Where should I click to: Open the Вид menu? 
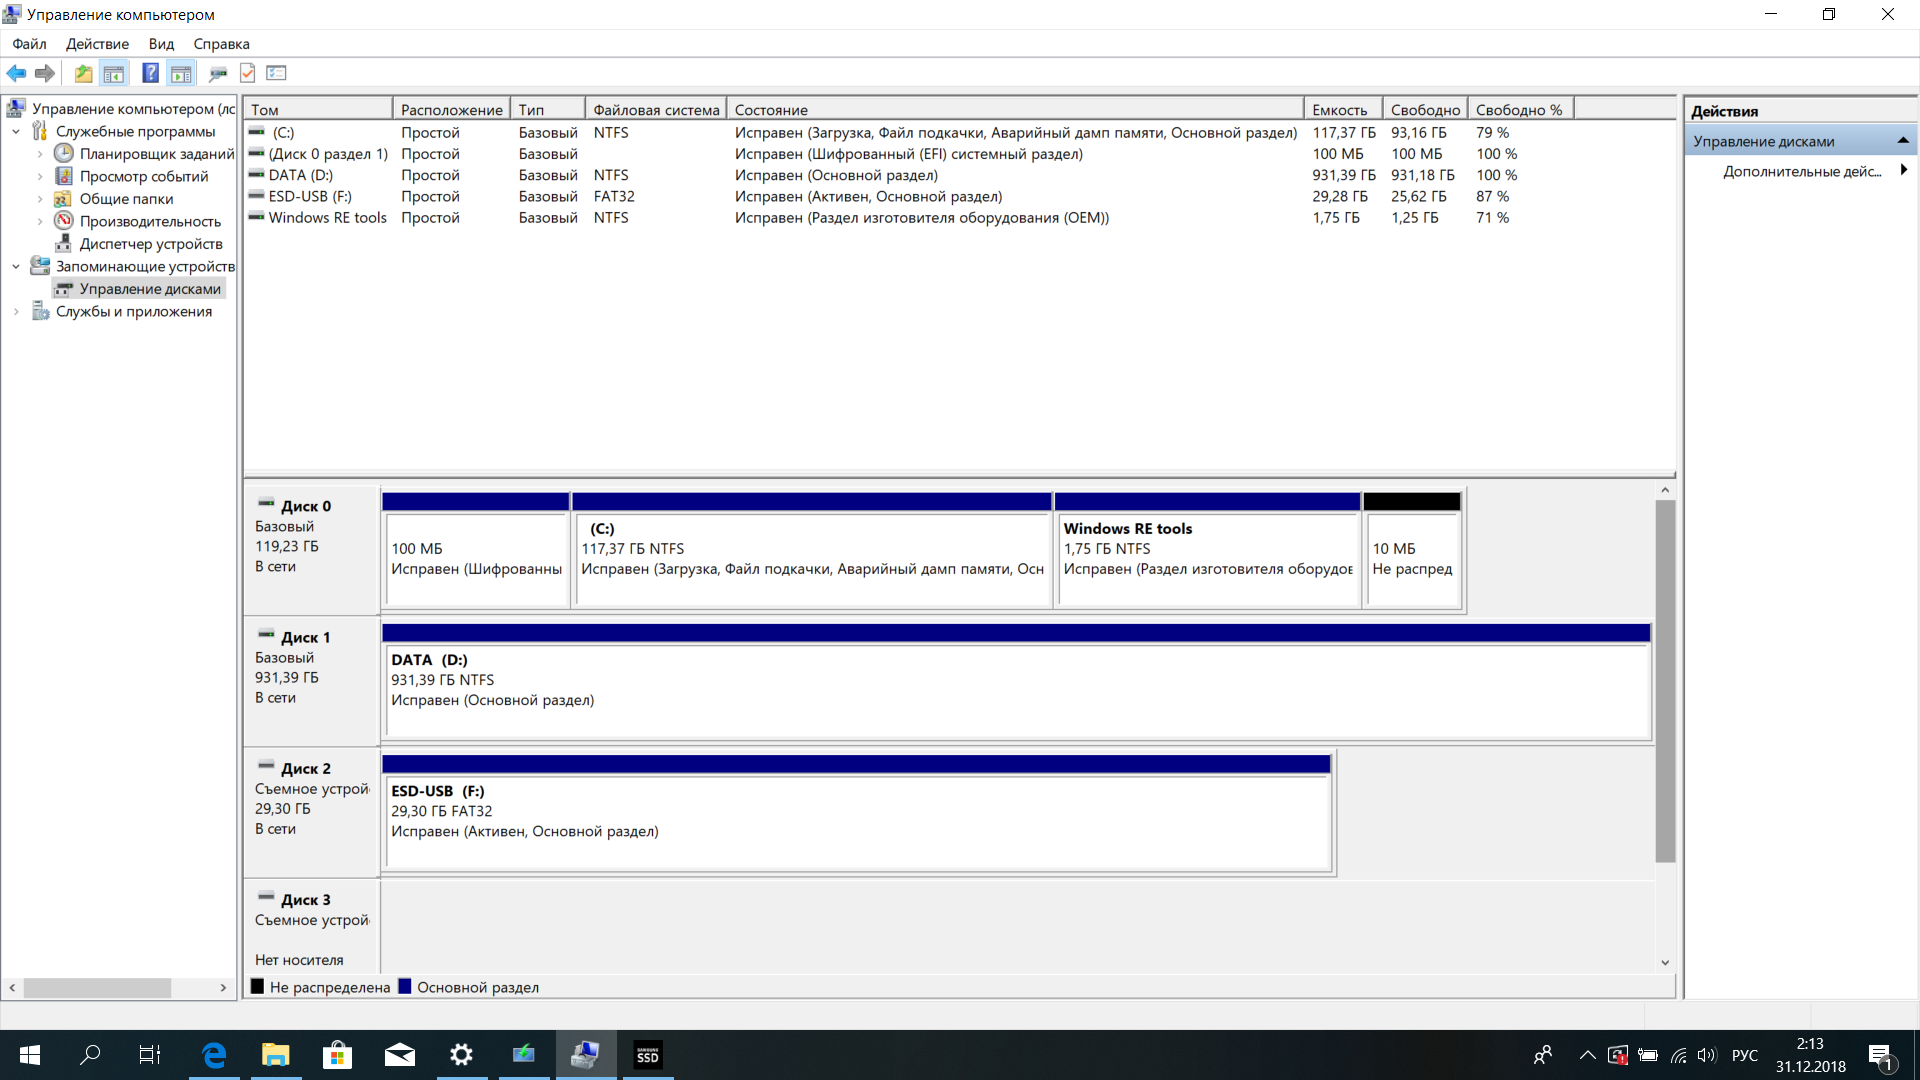pos(161,44)
